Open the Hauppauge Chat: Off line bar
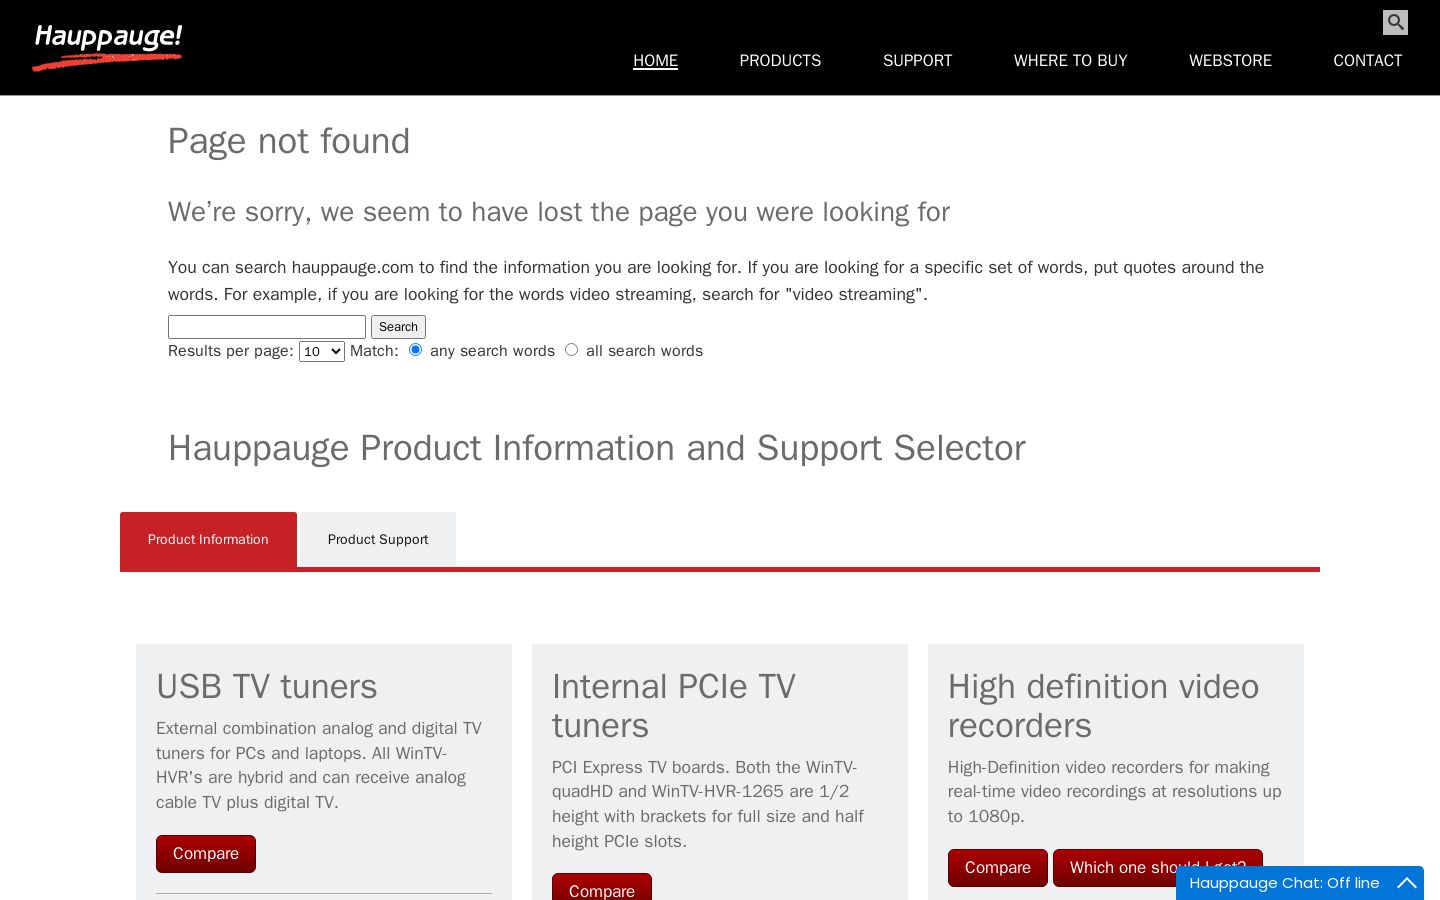Image resolution: width=1440 pixels, height=900 pixels. 1300,883
